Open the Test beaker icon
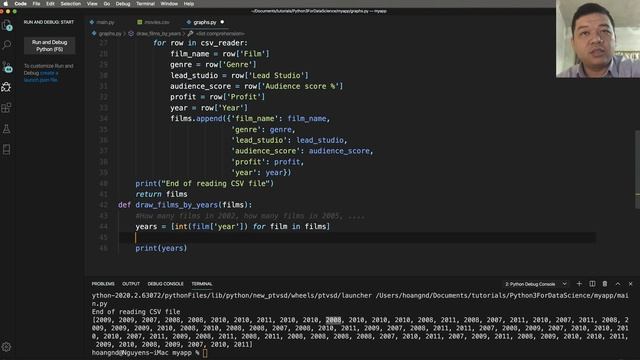 [7, 129]
